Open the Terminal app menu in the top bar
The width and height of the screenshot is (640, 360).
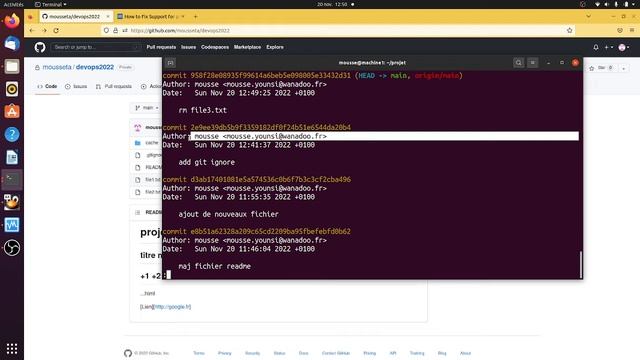click(x=51, y=4)
